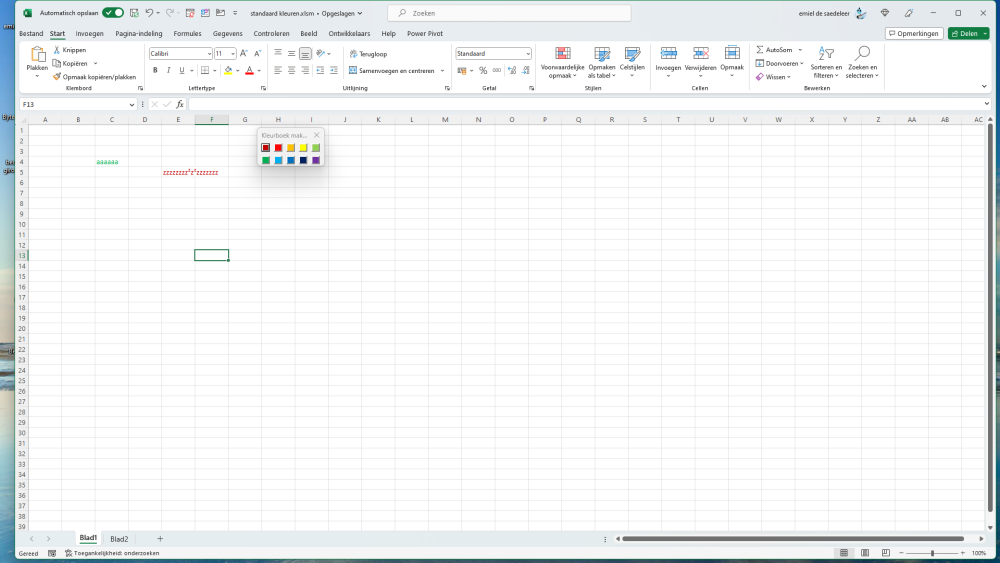Click the Opmerkingen button

[914, 33]
